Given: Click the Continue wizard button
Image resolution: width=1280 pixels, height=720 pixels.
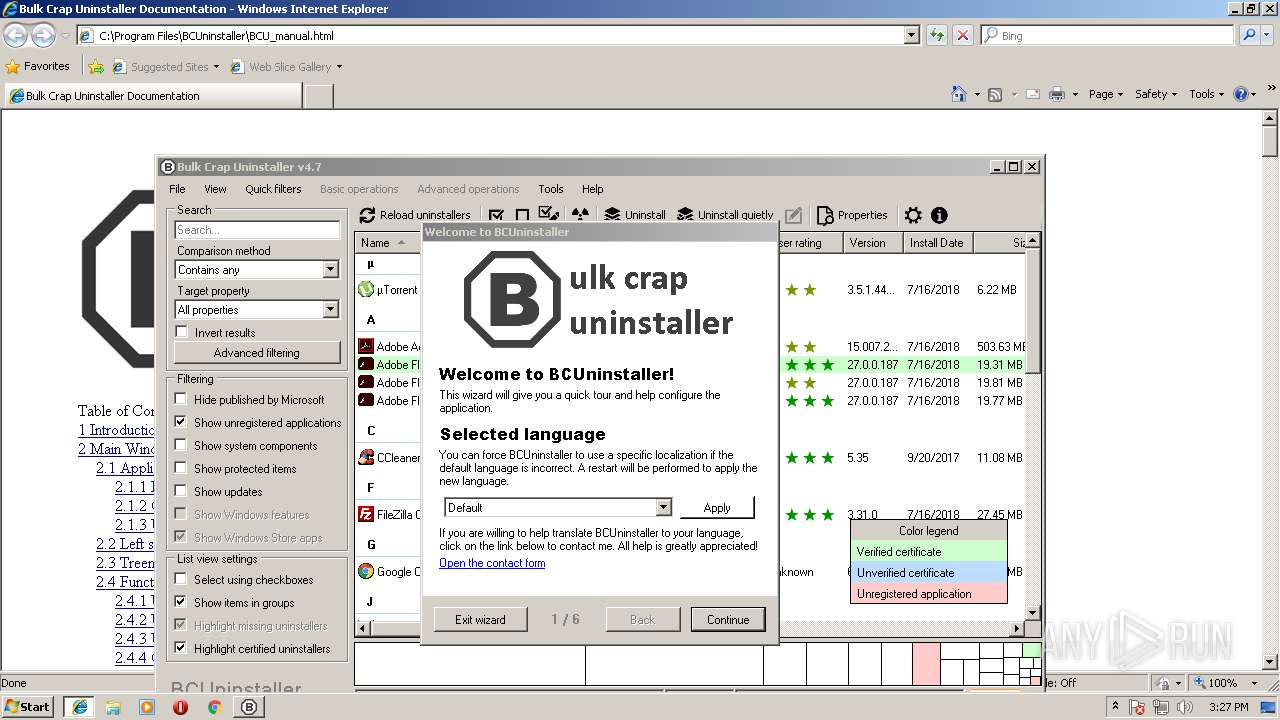Looking at the screenshot, I should pos(728,620).
